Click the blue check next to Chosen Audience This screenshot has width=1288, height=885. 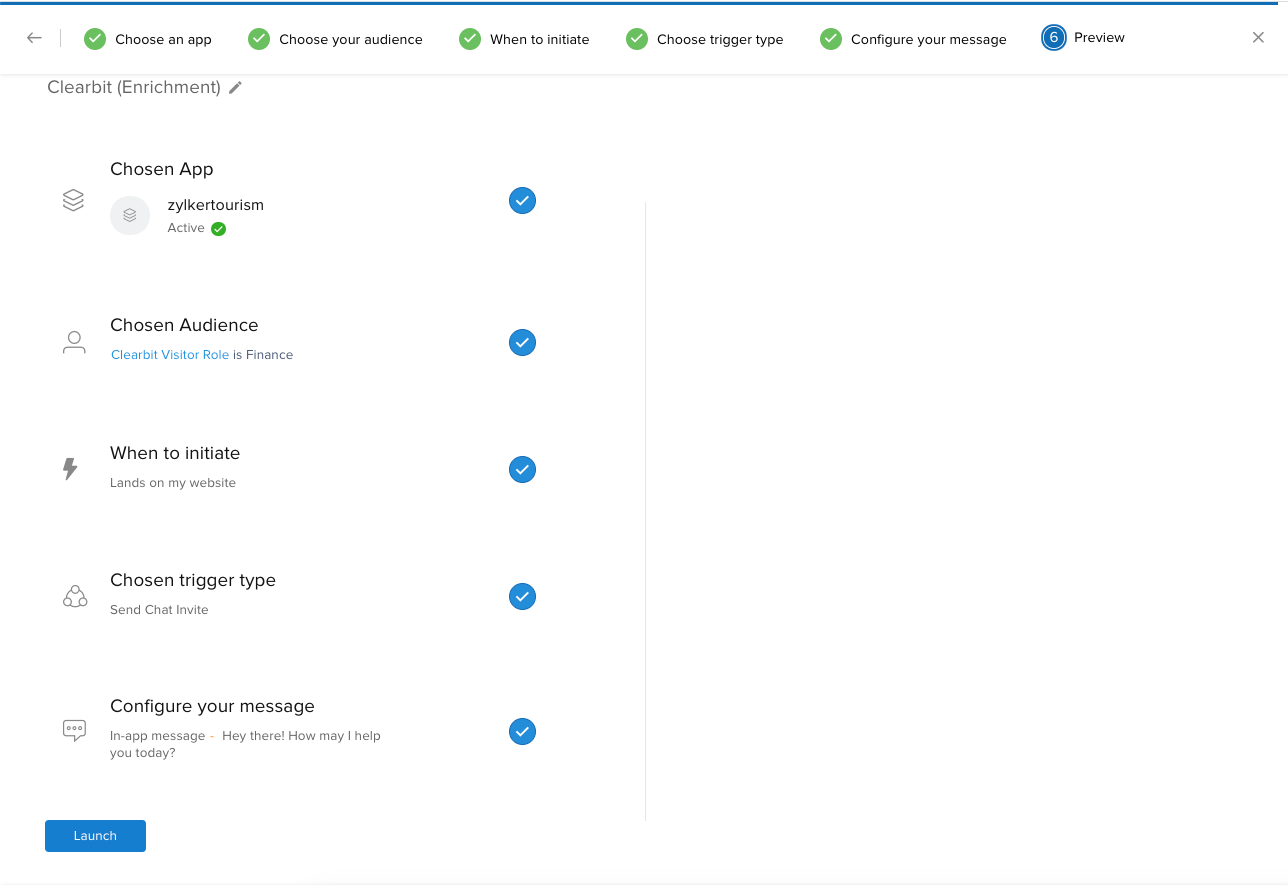pyautogui.click(x=522, y=343)
